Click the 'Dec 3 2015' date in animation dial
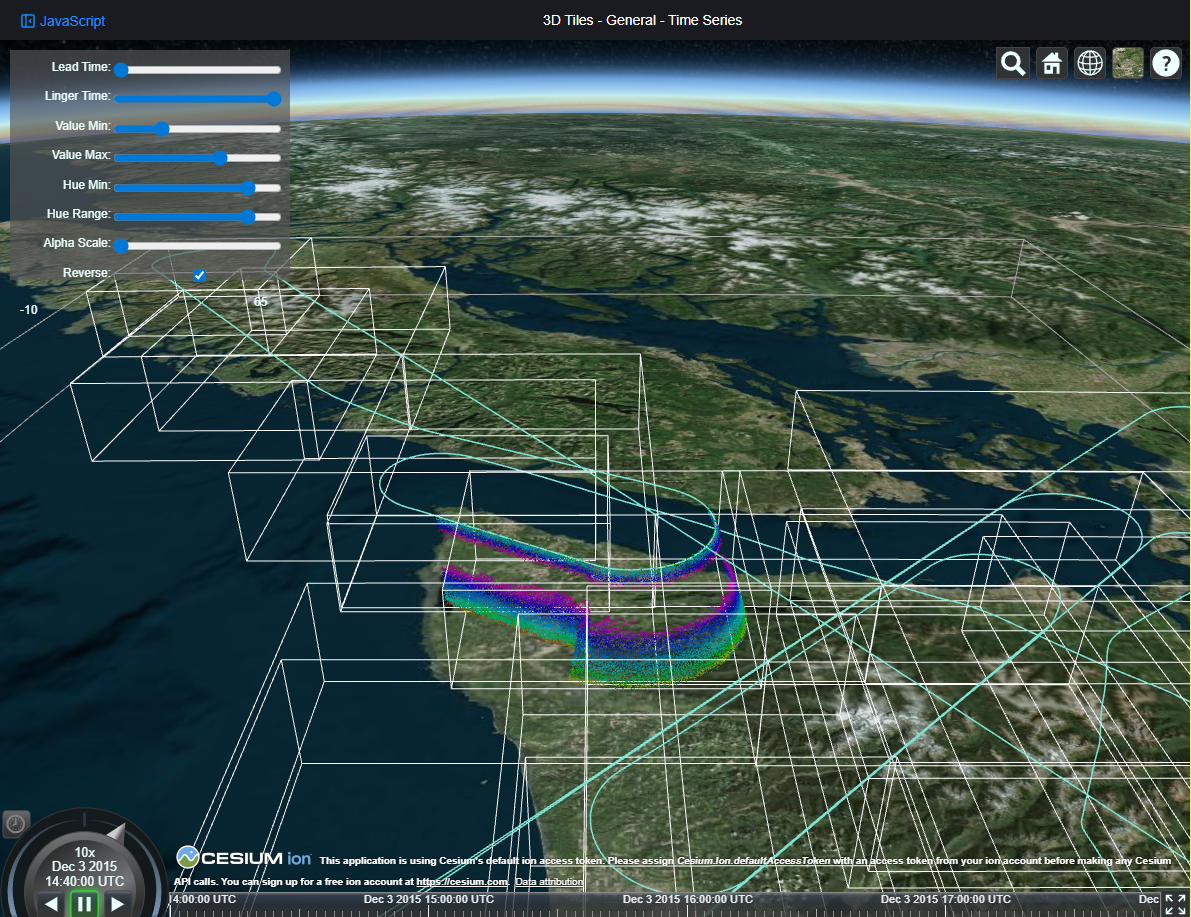1191x917 pixels. point(84,867)
